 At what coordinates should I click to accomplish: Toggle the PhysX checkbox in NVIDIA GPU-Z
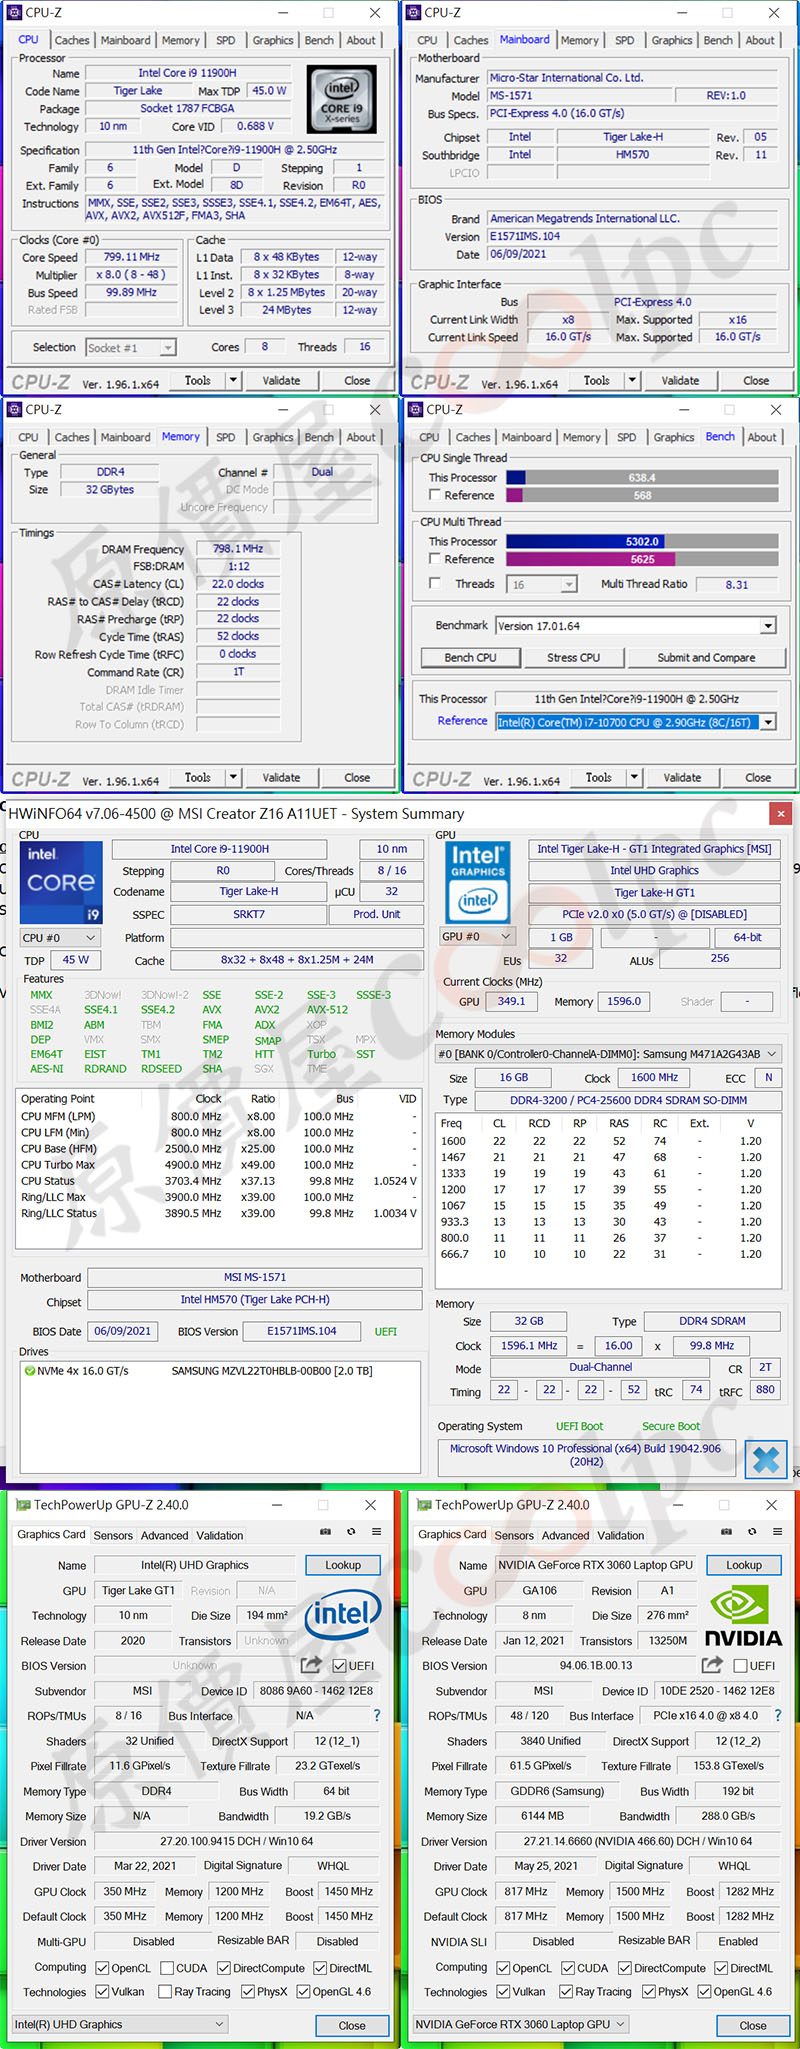(x=650, y=1992)
